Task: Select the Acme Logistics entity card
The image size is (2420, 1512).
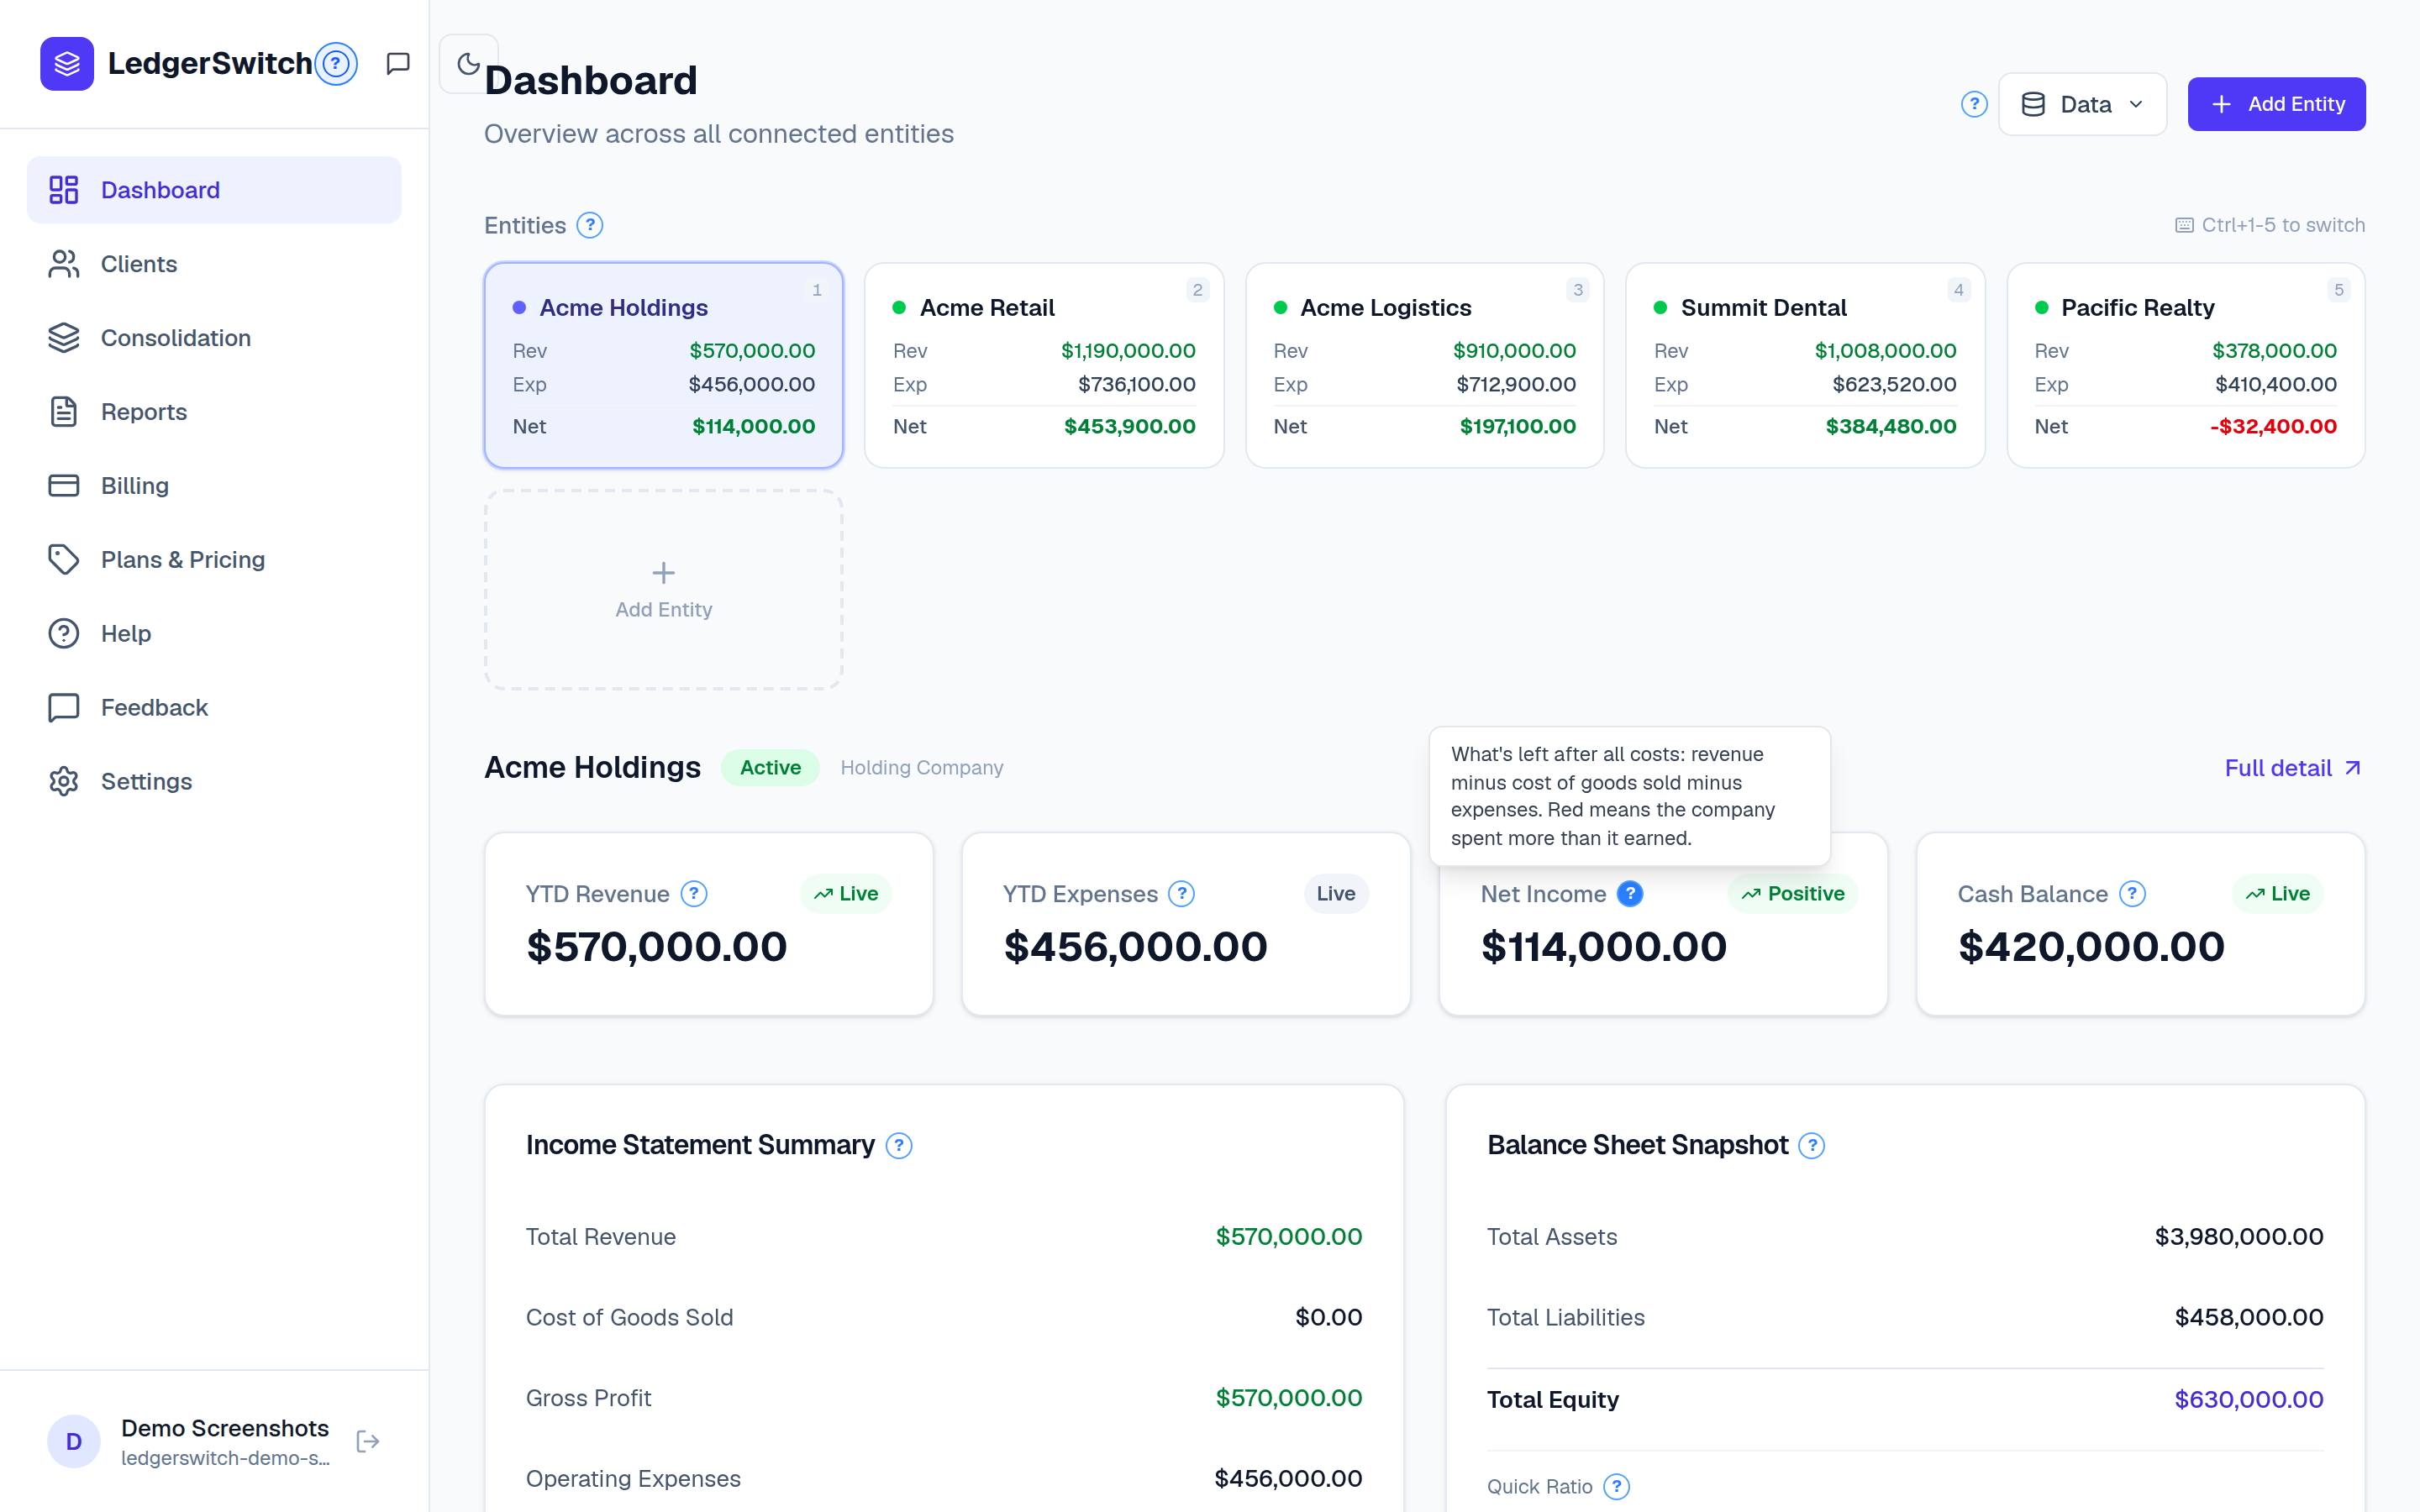Action: (x=1425, y=366)
